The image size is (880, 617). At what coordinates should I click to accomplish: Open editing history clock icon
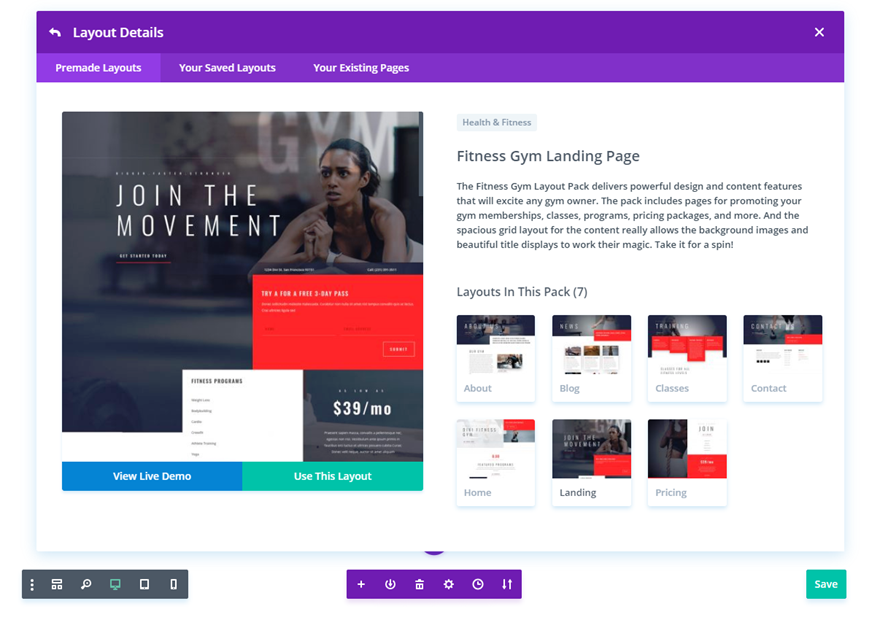pos(478,584)
